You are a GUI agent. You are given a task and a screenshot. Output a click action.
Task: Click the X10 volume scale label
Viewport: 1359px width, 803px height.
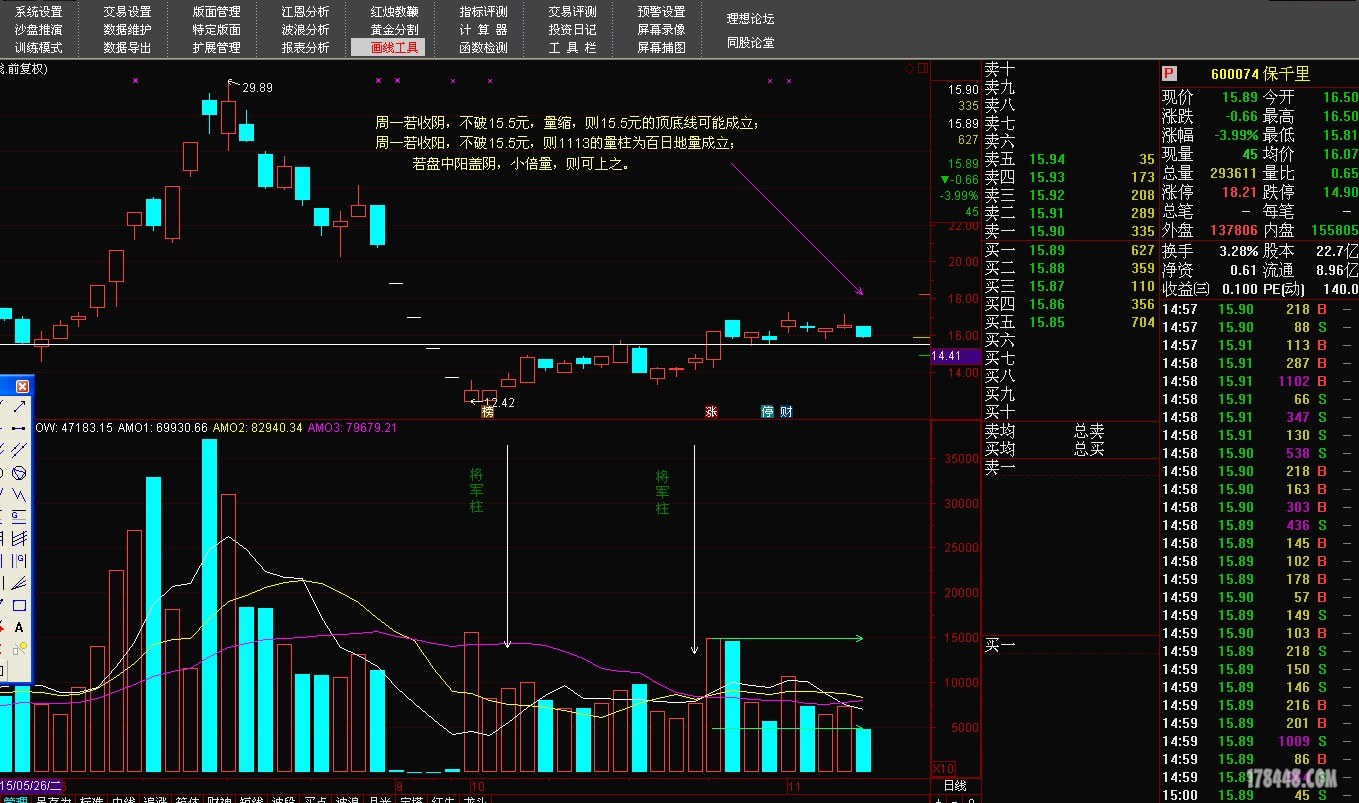[x=942, y=767]
